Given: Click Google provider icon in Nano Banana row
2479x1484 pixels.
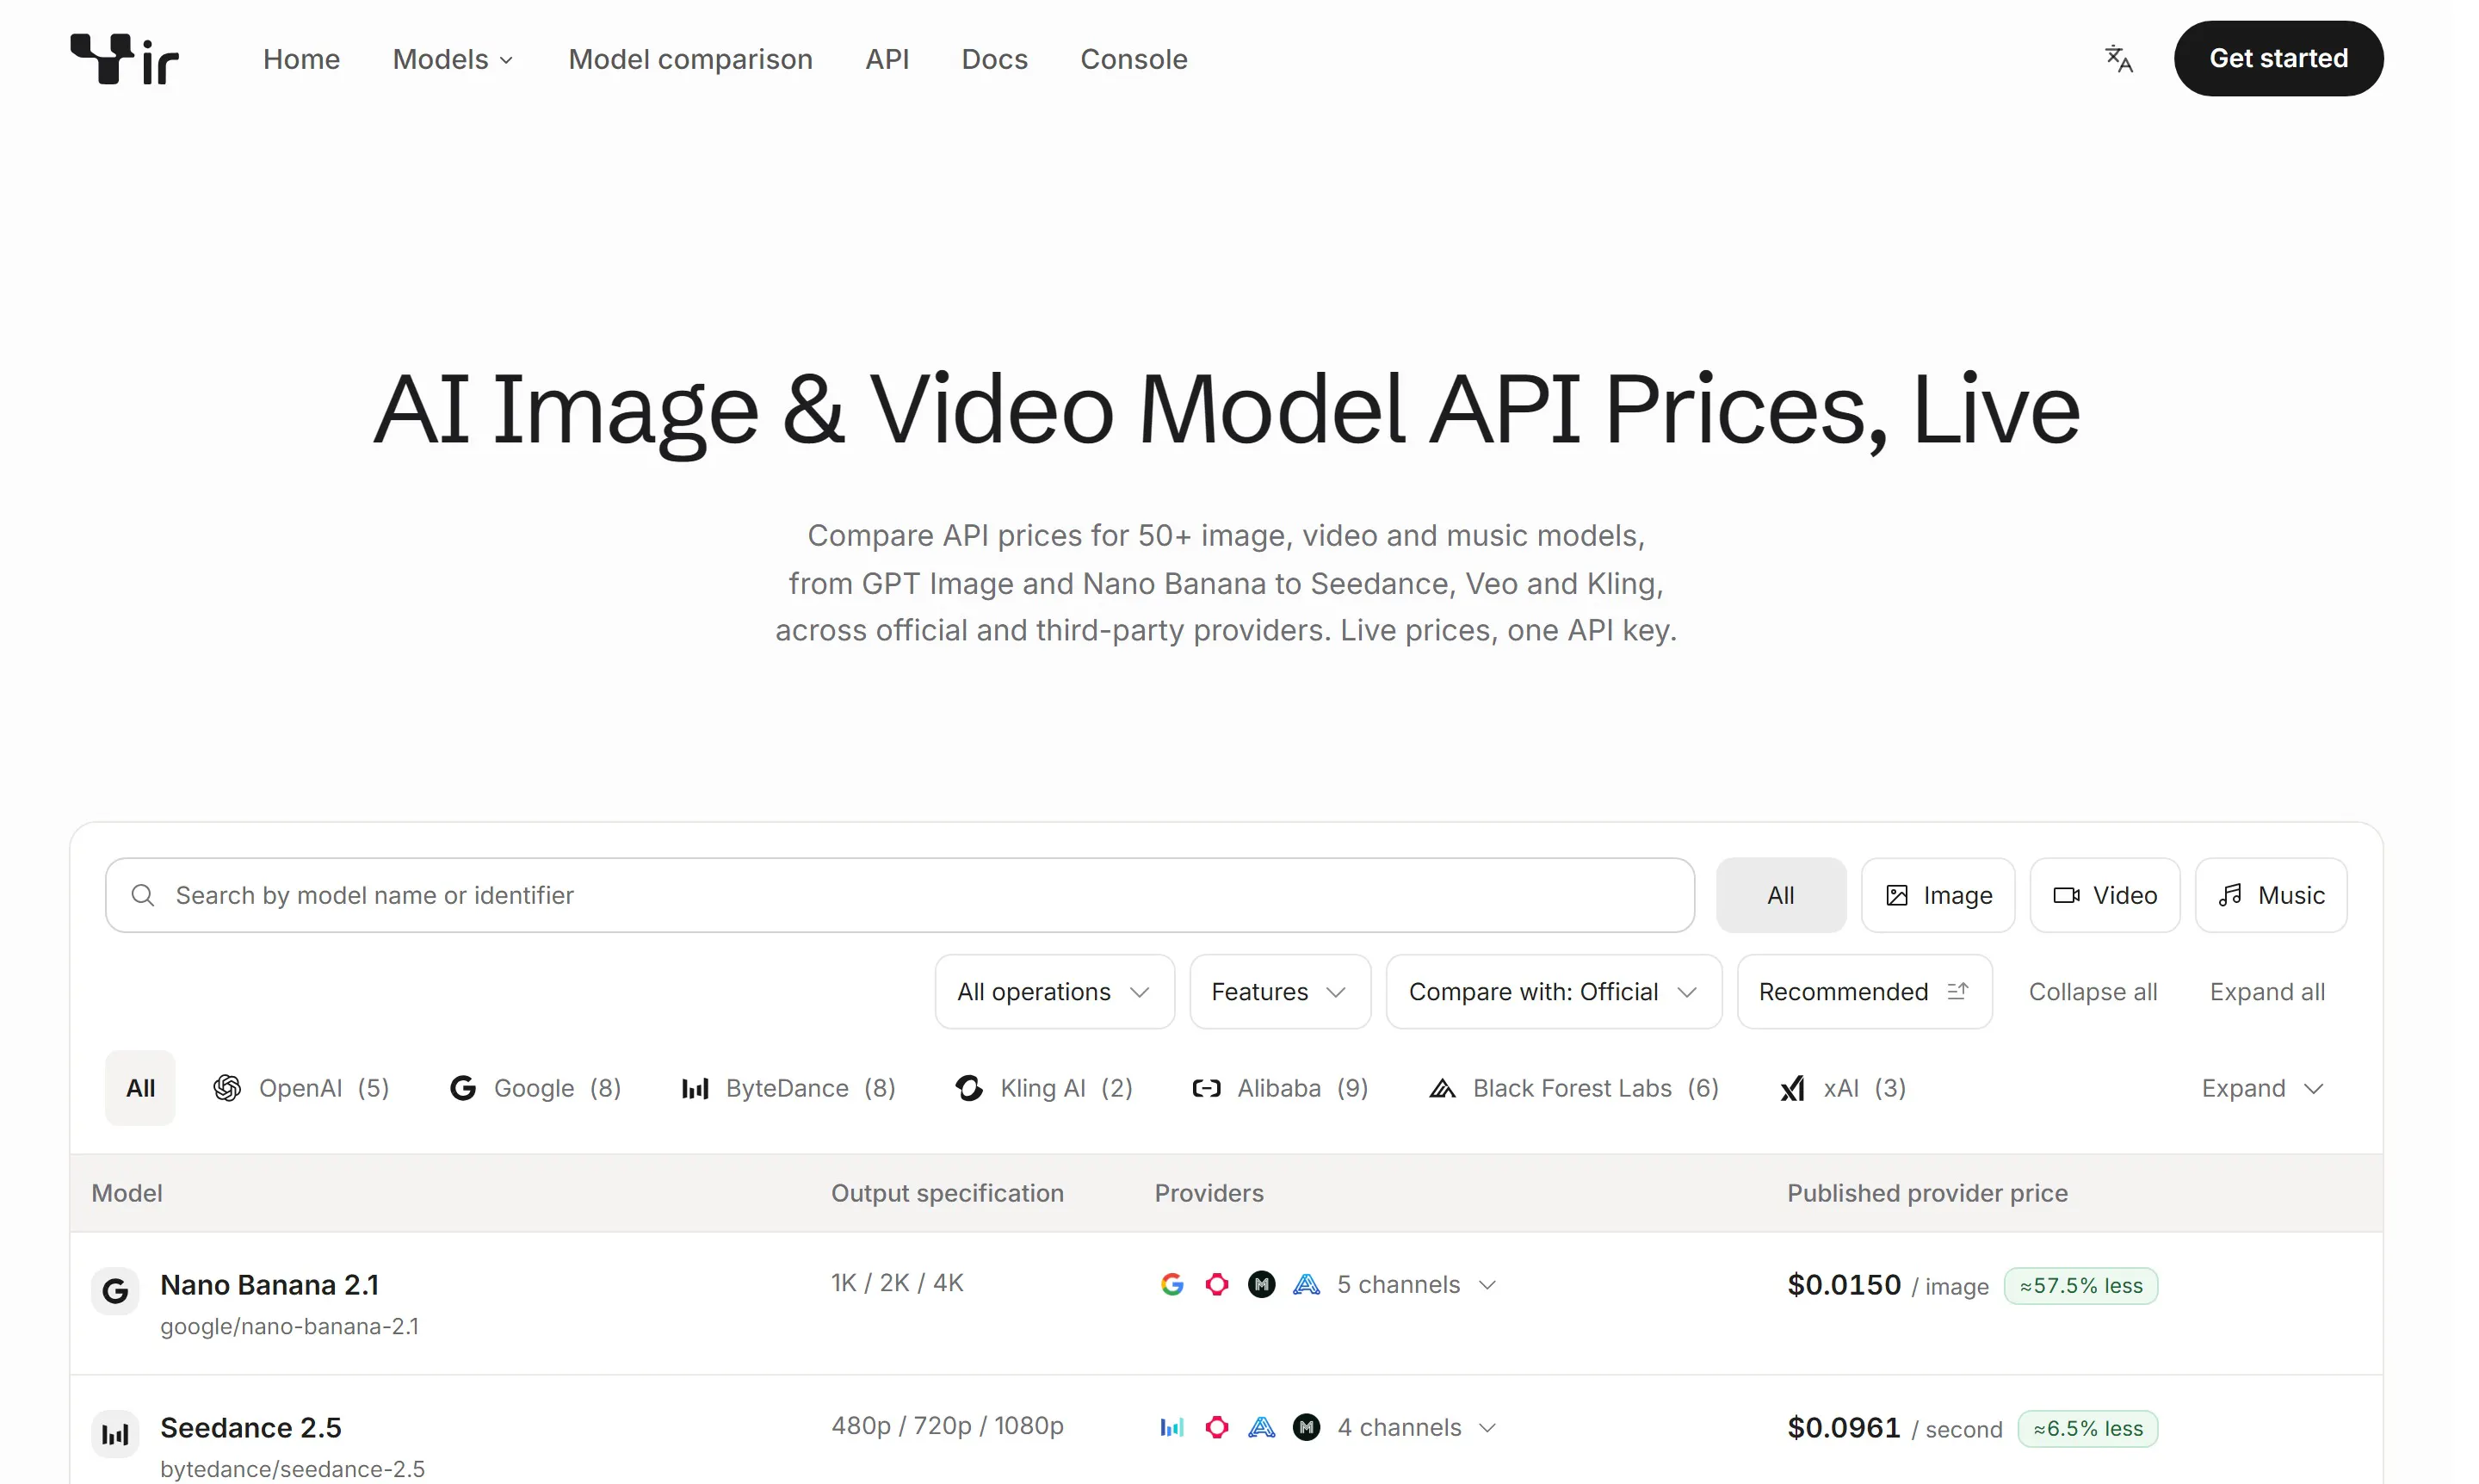Looking at the screenshot, I should (1172, 1284).
